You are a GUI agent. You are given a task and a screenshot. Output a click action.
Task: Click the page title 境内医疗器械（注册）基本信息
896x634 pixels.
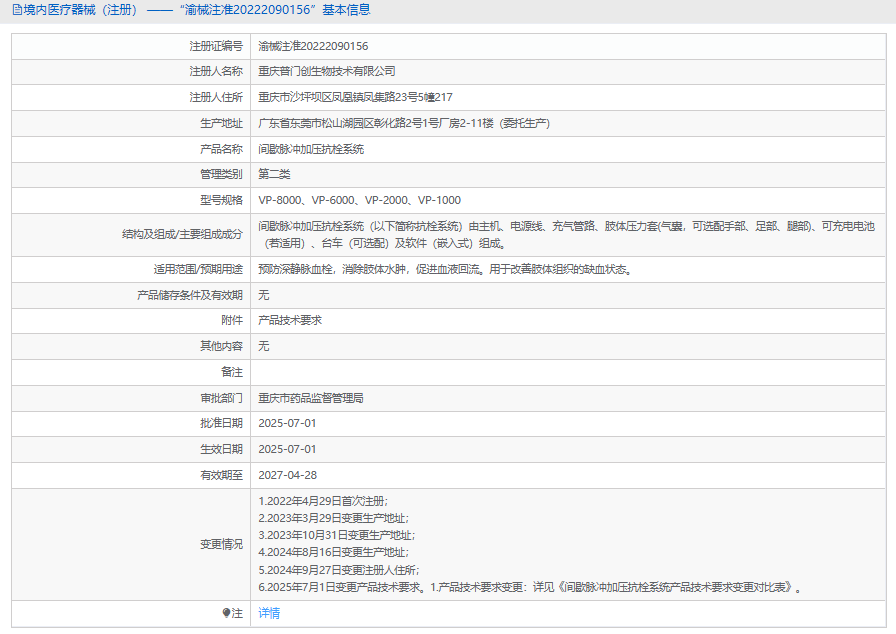[x=196, y=10]
